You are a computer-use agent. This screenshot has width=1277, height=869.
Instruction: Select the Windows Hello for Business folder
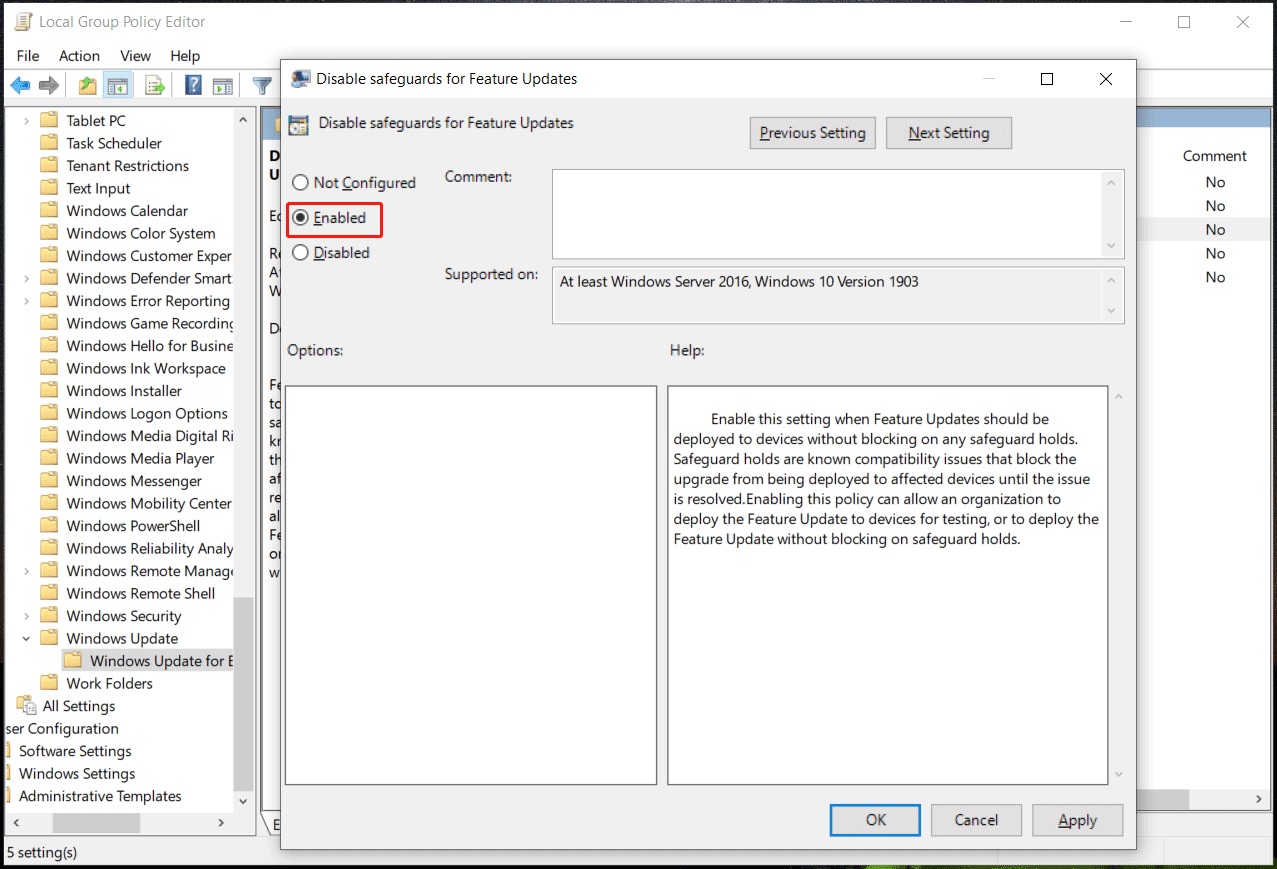point(149,346)
